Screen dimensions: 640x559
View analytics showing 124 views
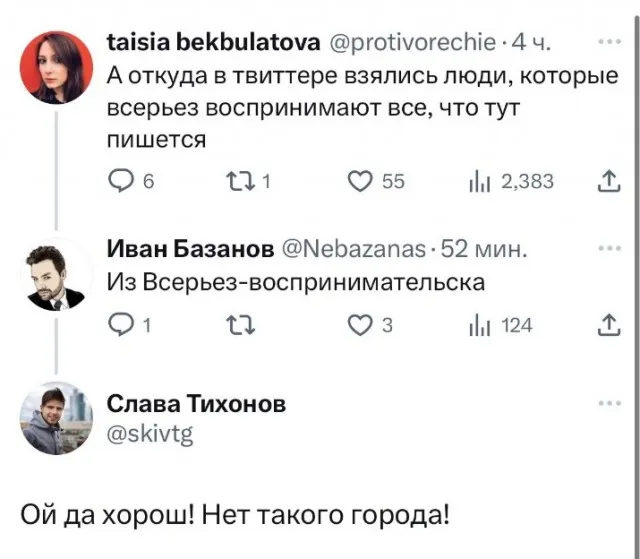coord(478,324)
